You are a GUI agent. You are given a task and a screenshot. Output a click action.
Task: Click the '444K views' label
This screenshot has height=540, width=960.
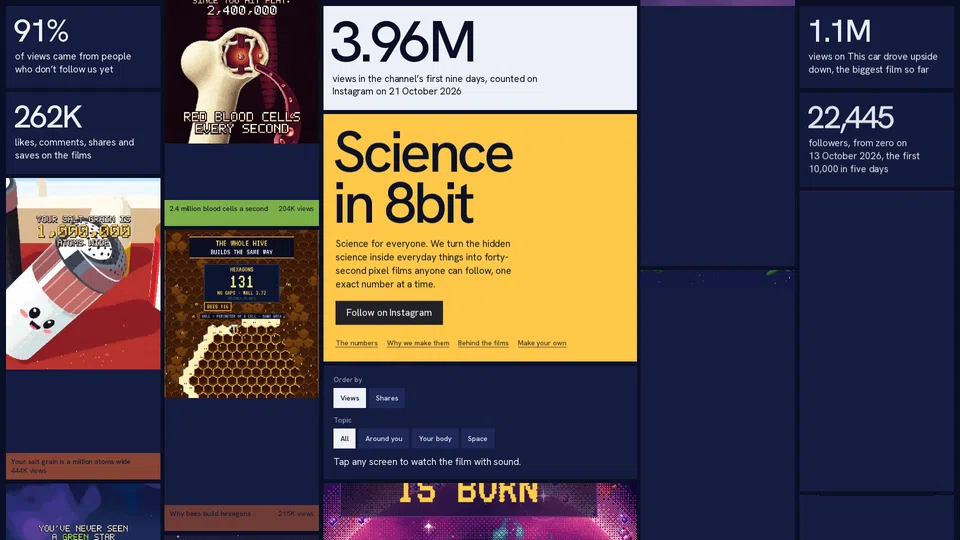pyautogui.click(x=28, y=471)
